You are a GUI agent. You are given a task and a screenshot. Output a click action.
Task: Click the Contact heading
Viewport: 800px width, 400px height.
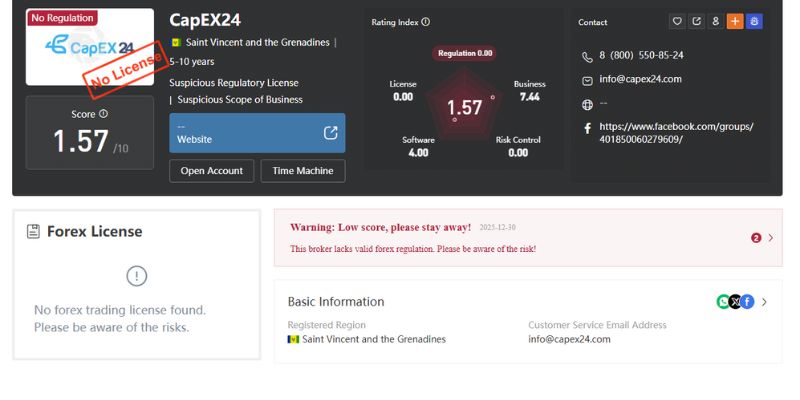tap(593, 22)
